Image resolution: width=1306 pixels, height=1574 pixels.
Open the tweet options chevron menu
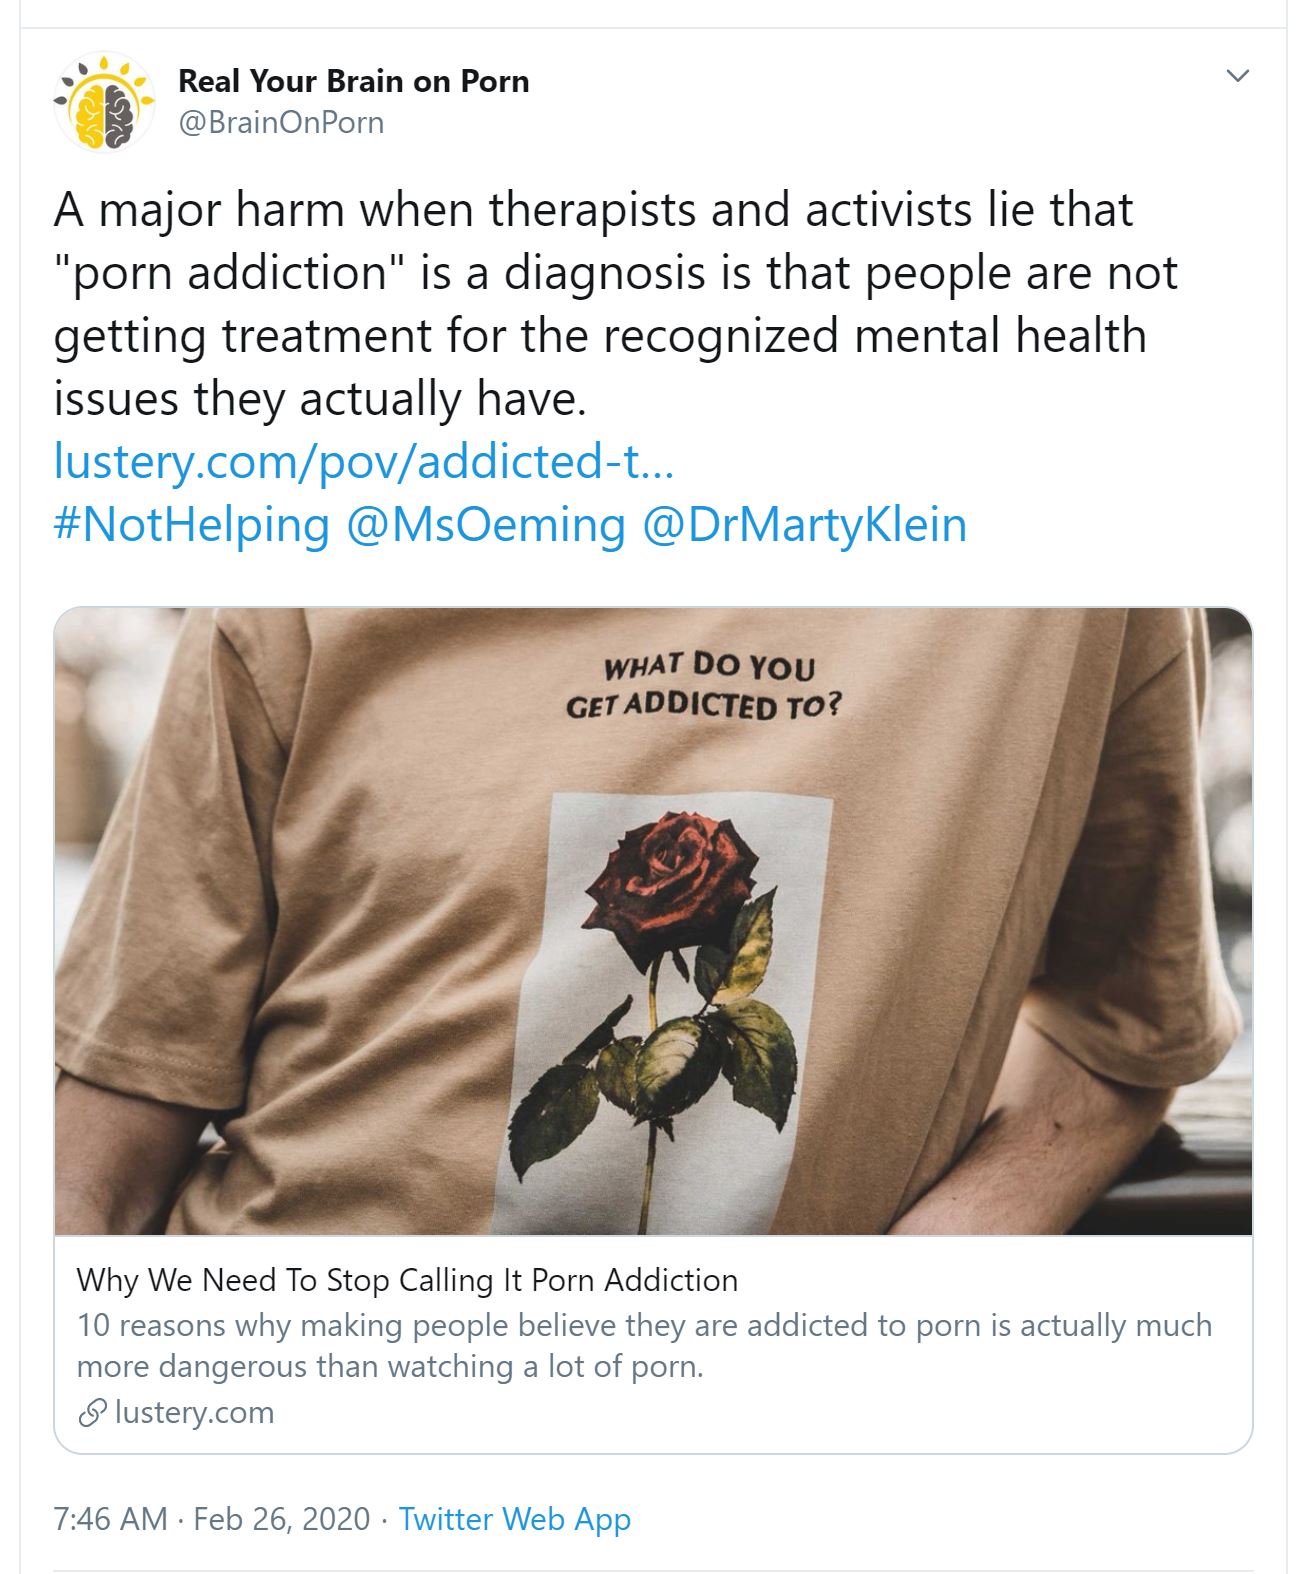click(x=1237, y=77)
